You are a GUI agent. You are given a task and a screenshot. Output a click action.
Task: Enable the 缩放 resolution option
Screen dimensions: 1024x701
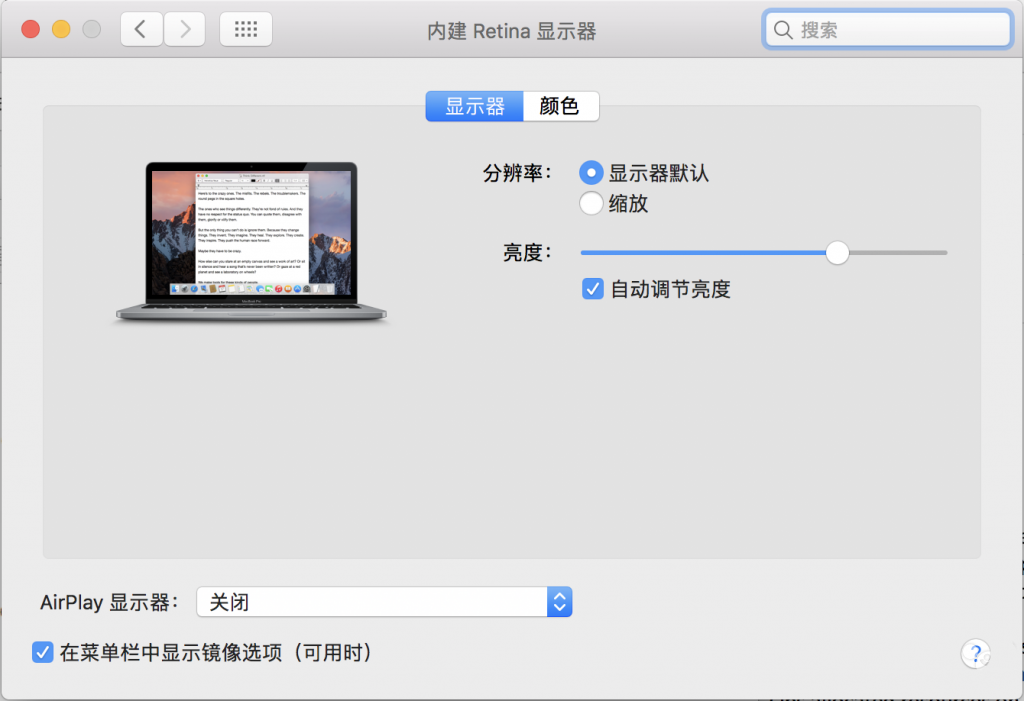click(590, 202)
